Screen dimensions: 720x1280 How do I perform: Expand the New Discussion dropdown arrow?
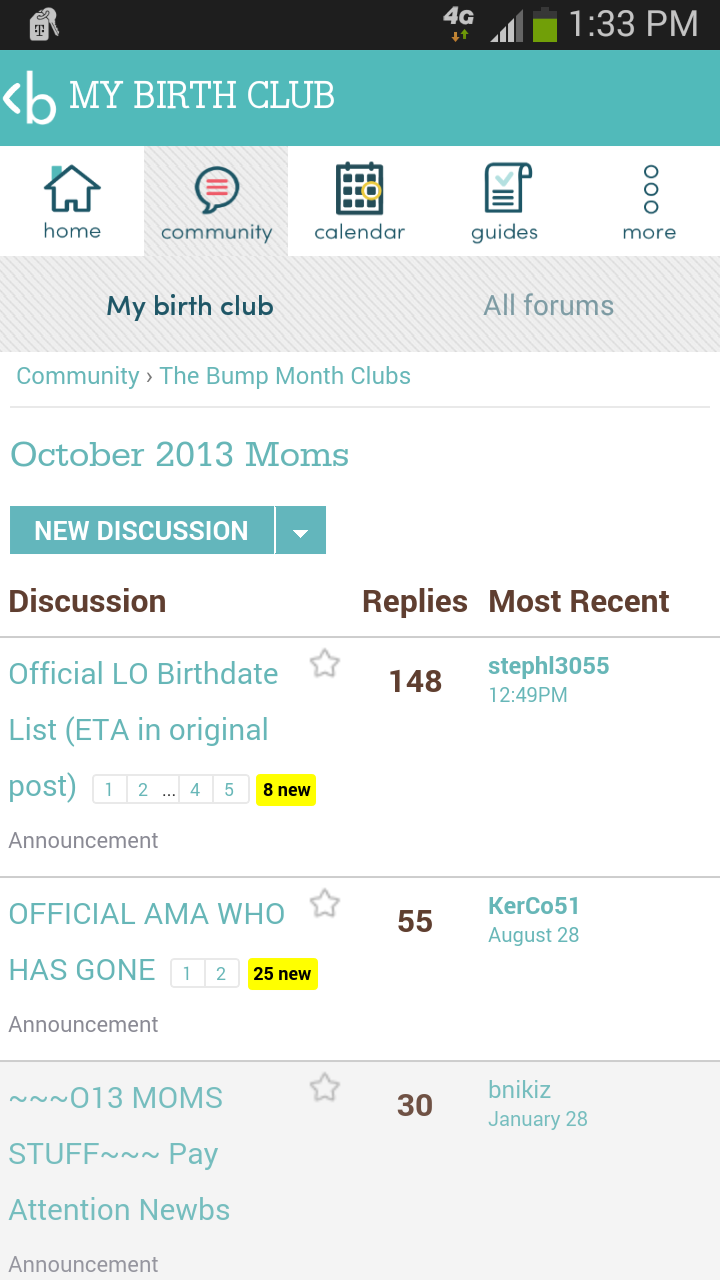click(x=300, y=531)
